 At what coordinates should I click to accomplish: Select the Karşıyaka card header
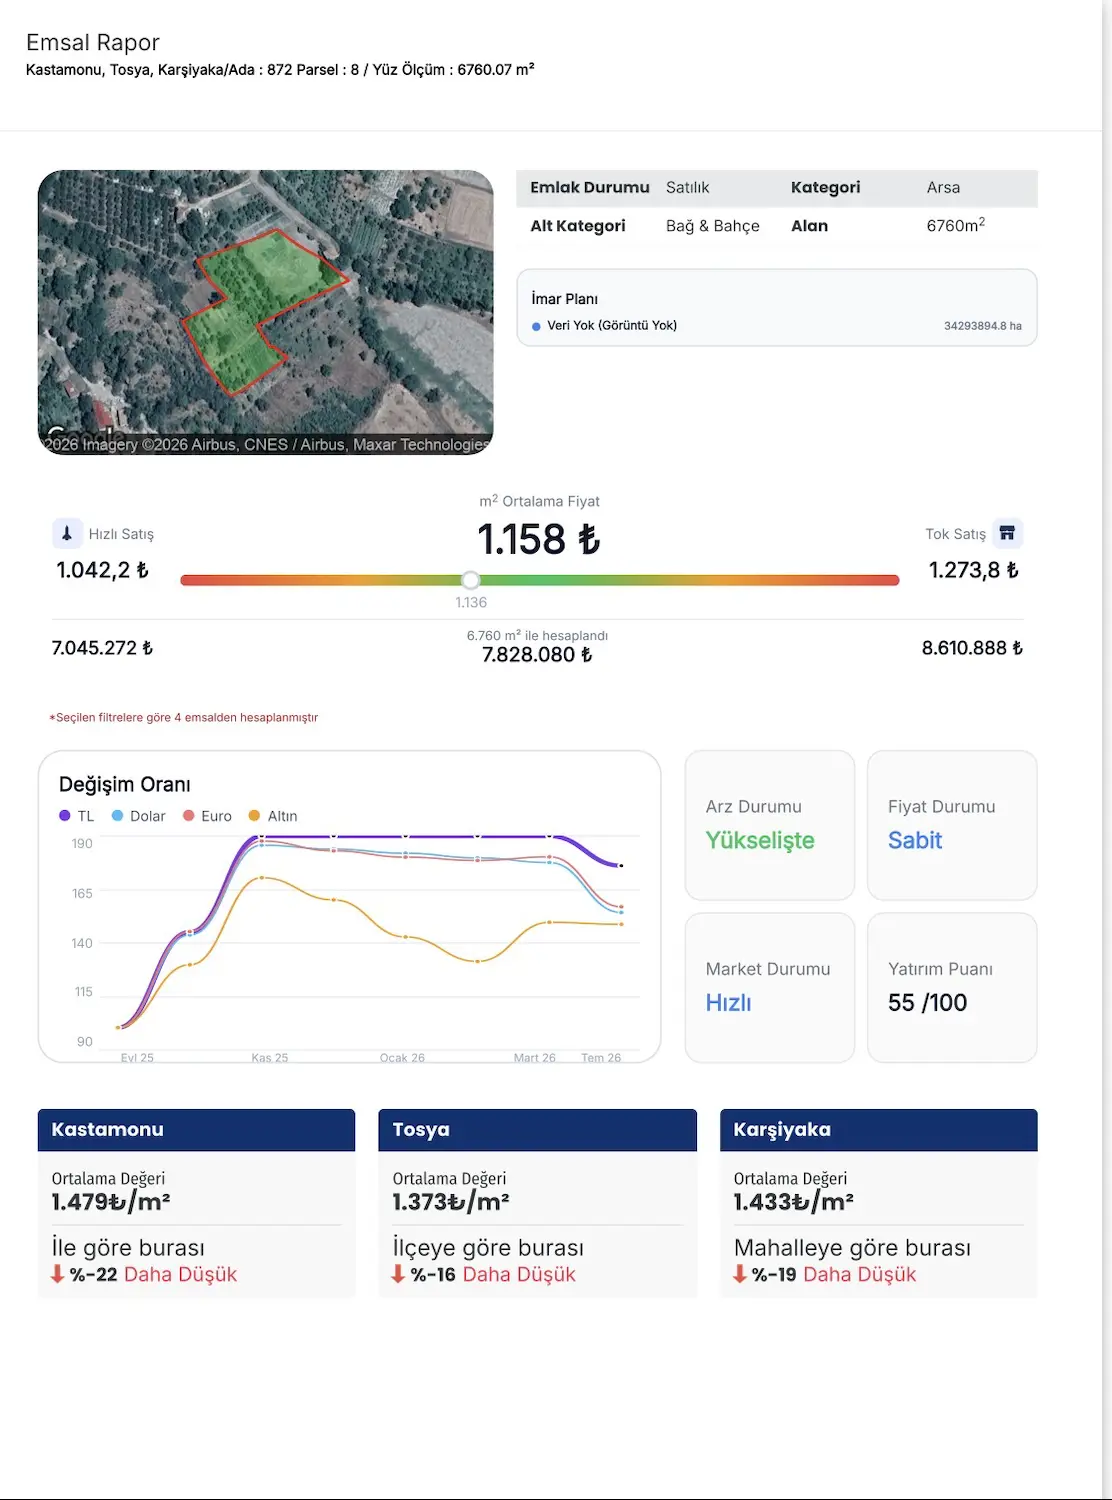(x=879, y=1130)
